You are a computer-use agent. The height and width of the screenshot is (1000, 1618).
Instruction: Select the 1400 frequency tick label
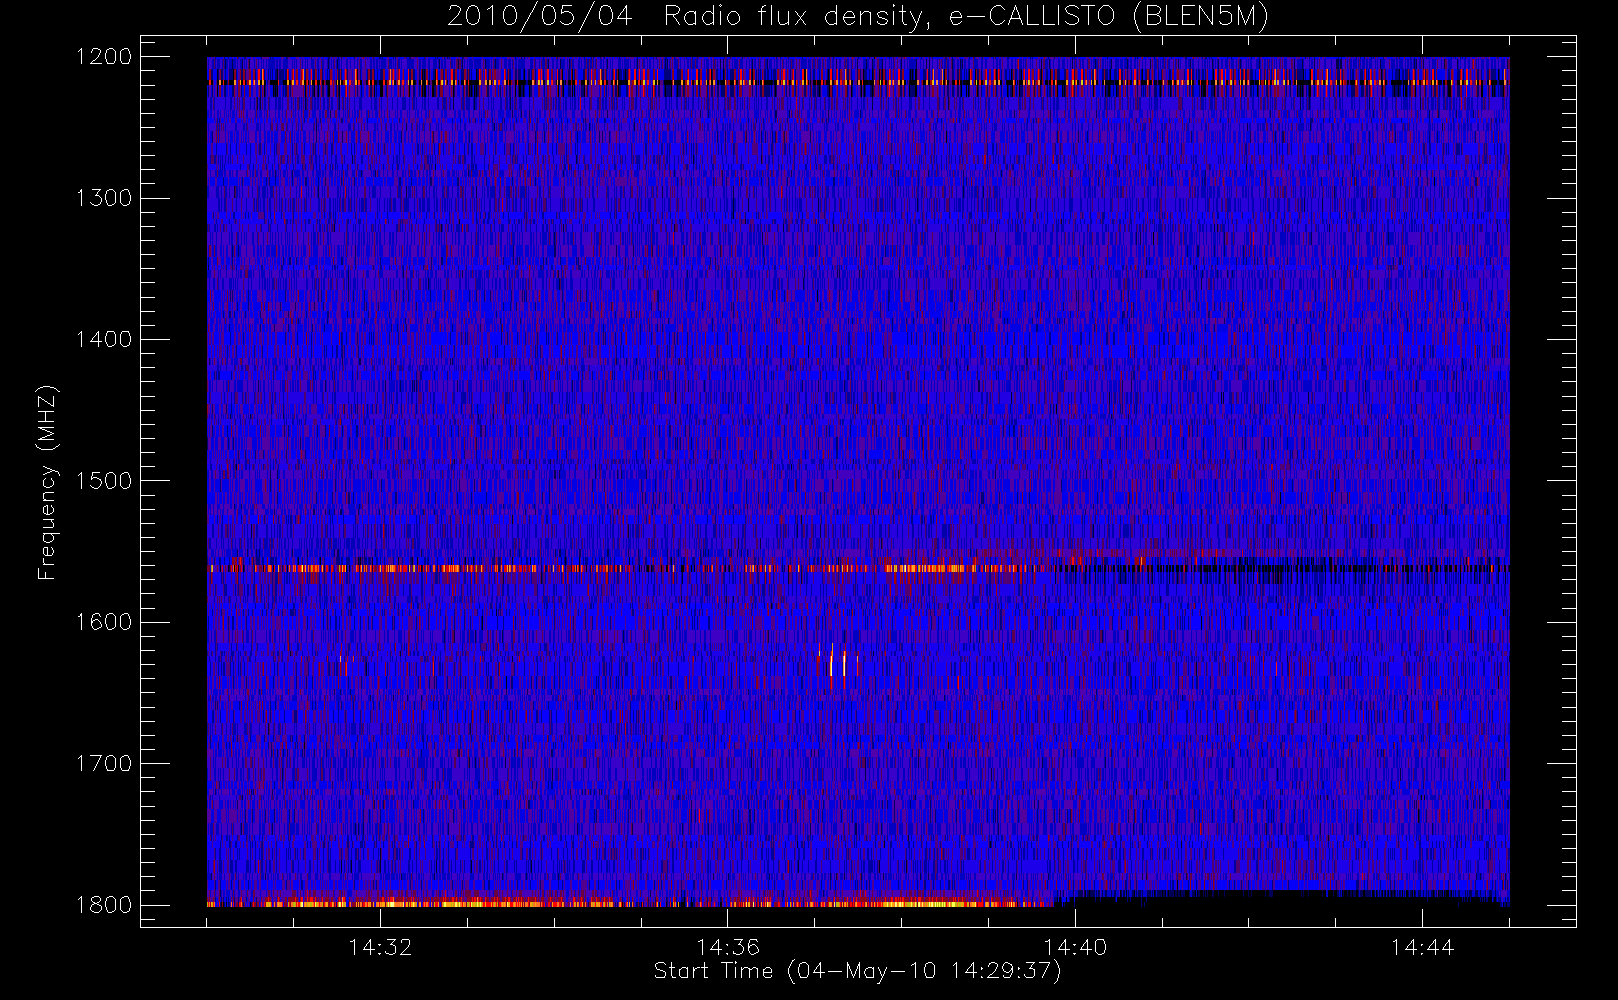tap(104, 339)
